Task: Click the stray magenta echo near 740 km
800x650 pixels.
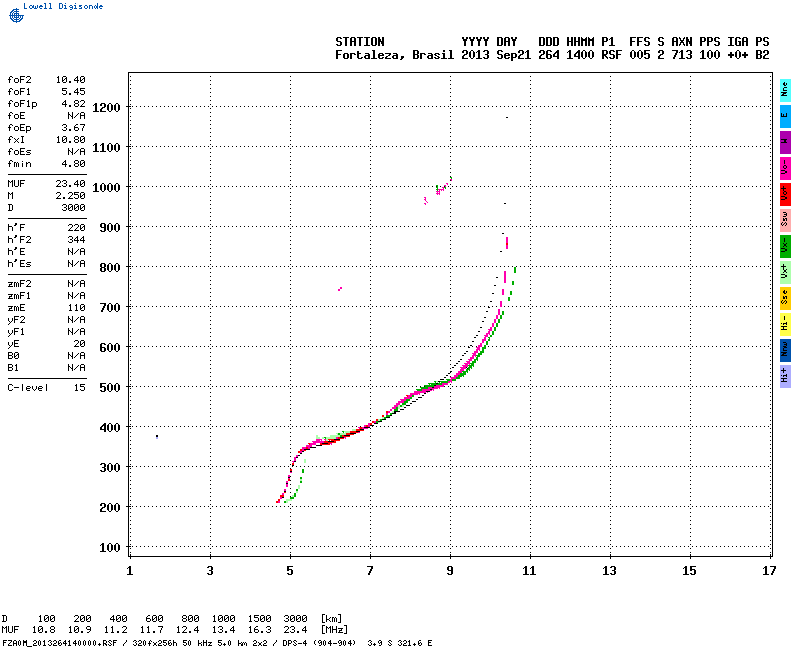Action: coord(340,289)
